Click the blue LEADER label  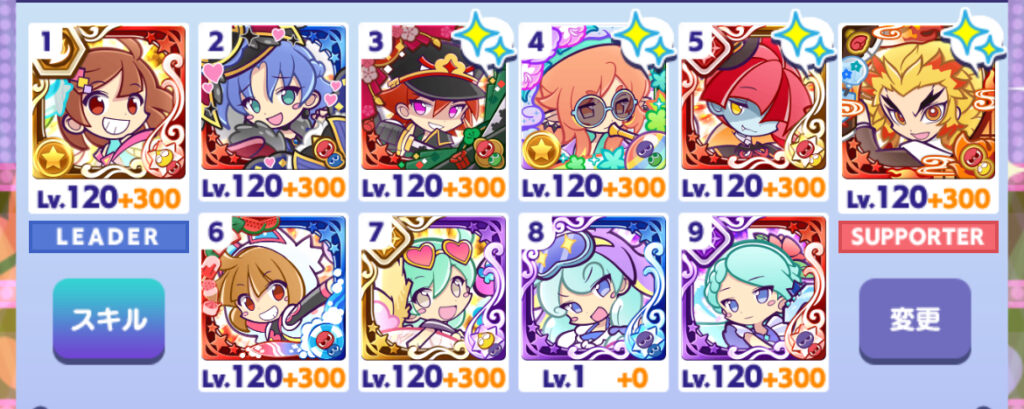tap(108, 237)
